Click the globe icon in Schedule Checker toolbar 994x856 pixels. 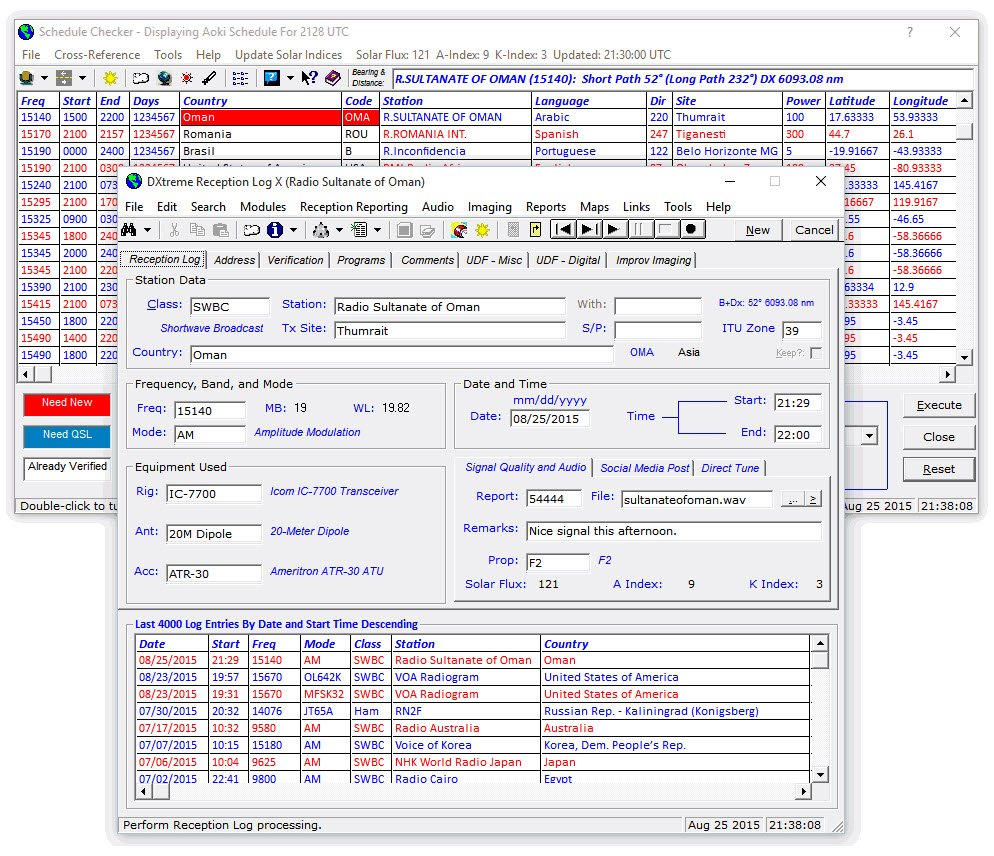click(164, 78)
